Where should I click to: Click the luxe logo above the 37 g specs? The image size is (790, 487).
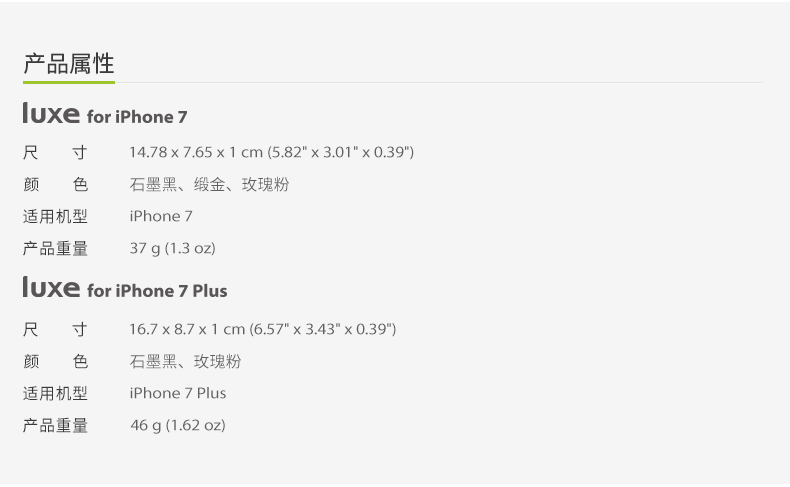(x=51, y=113)
